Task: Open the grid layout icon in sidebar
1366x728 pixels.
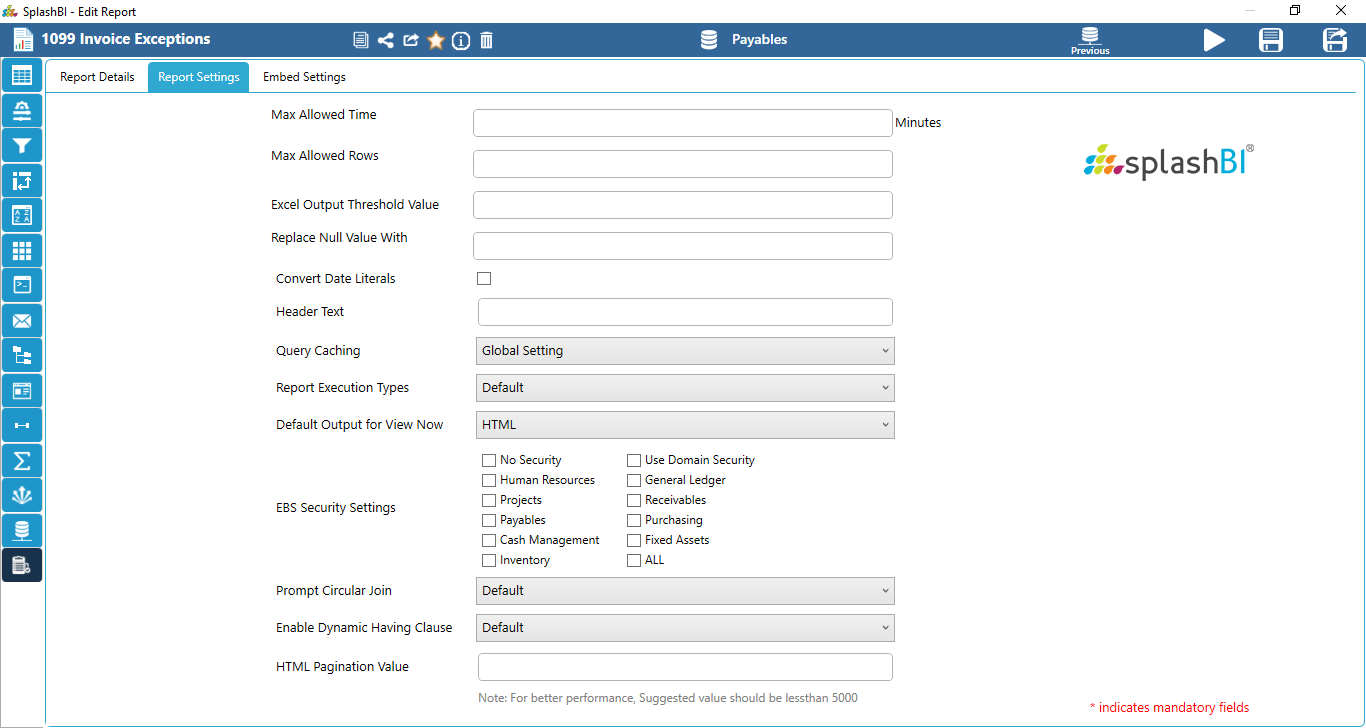Action: 22,250
